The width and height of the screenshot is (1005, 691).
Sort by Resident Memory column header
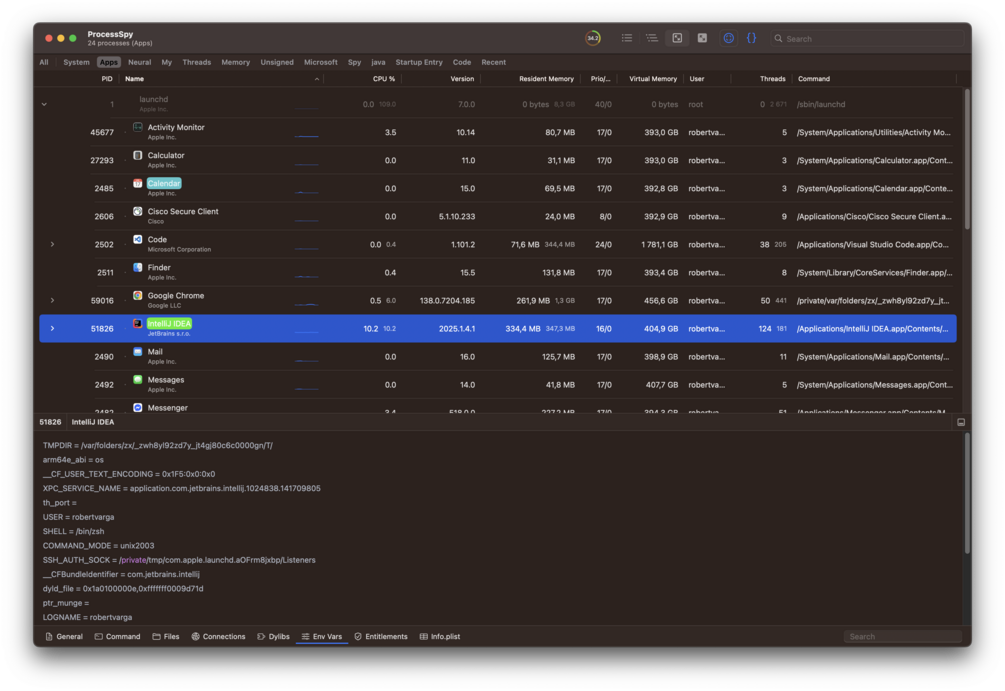[x=546, y=79]
